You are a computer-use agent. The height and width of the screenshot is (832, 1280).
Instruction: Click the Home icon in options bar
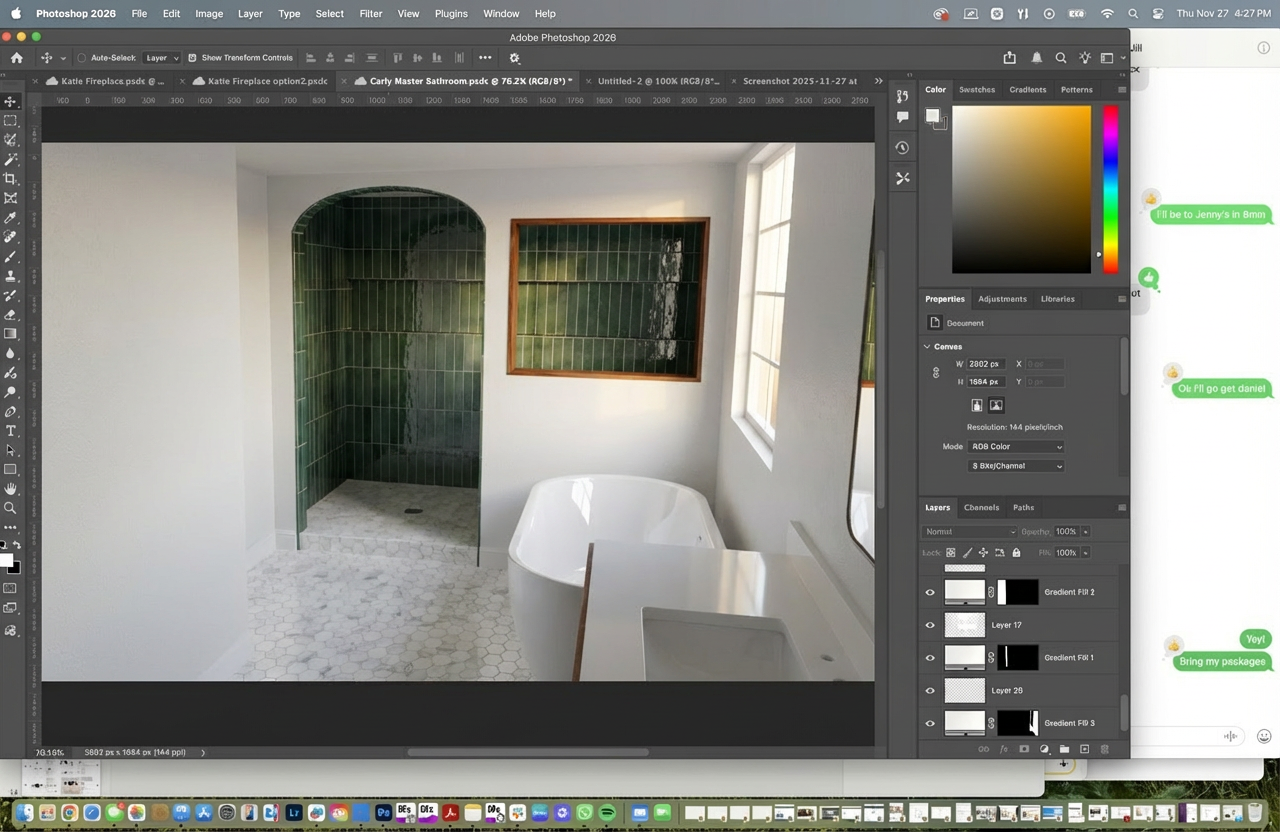click(x=16, y=58)
